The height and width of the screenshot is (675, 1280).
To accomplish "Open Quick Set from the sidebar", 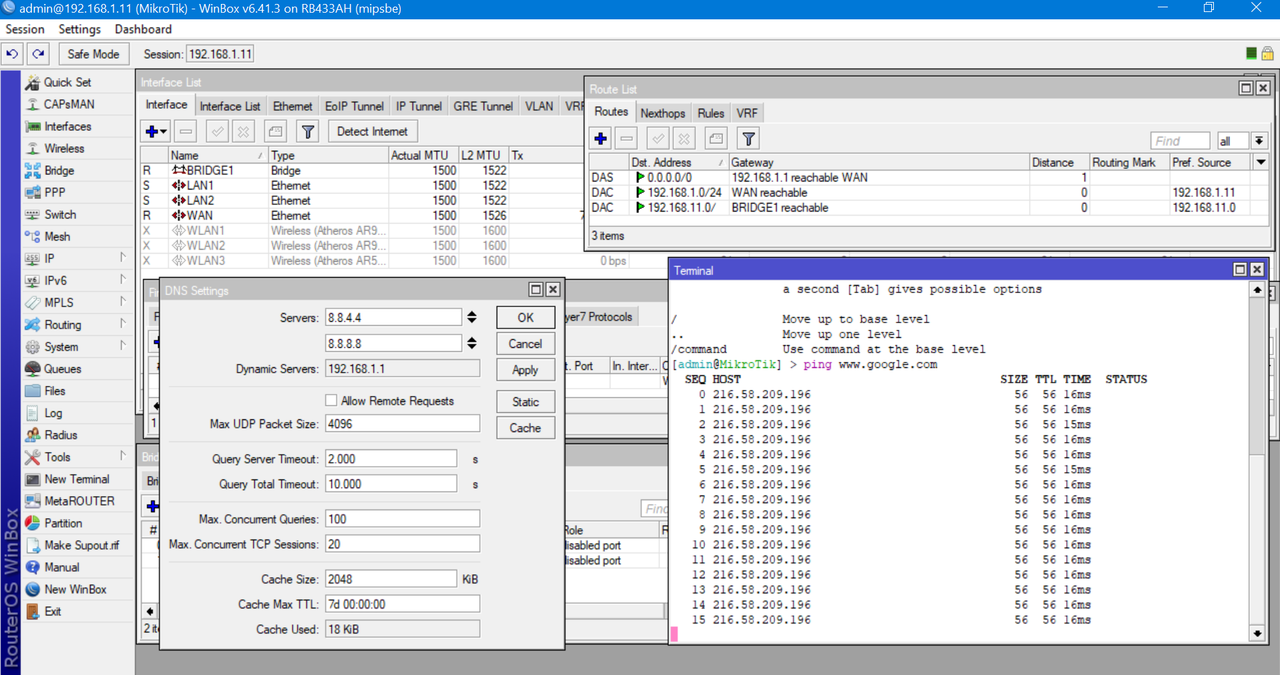I will [x=67, y=82].
